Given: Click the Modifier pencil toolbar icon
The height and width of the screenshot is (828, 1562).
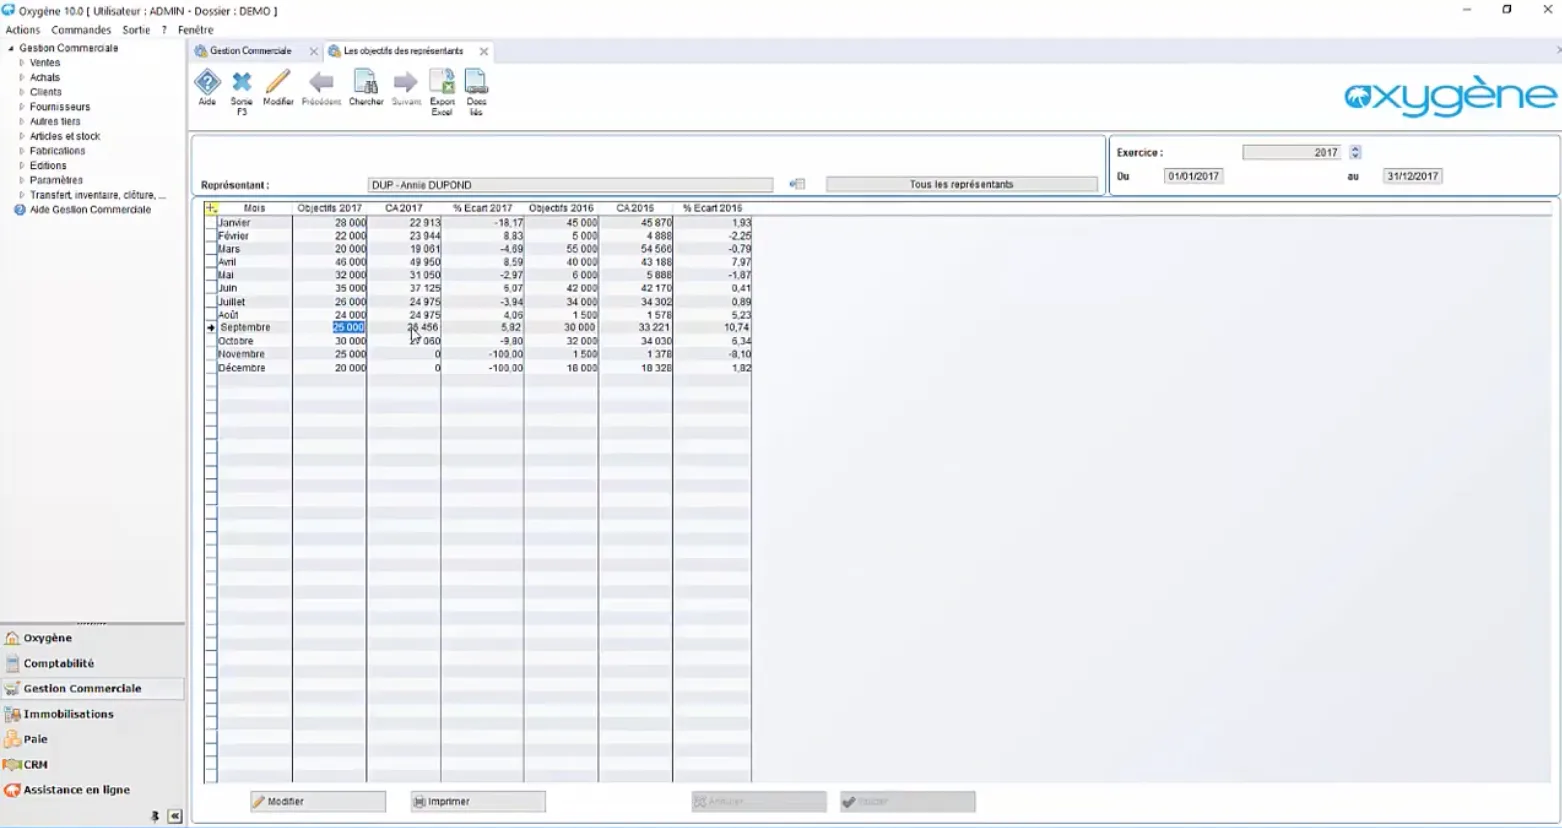Looking at the screenshot, I should pos(278,87).
